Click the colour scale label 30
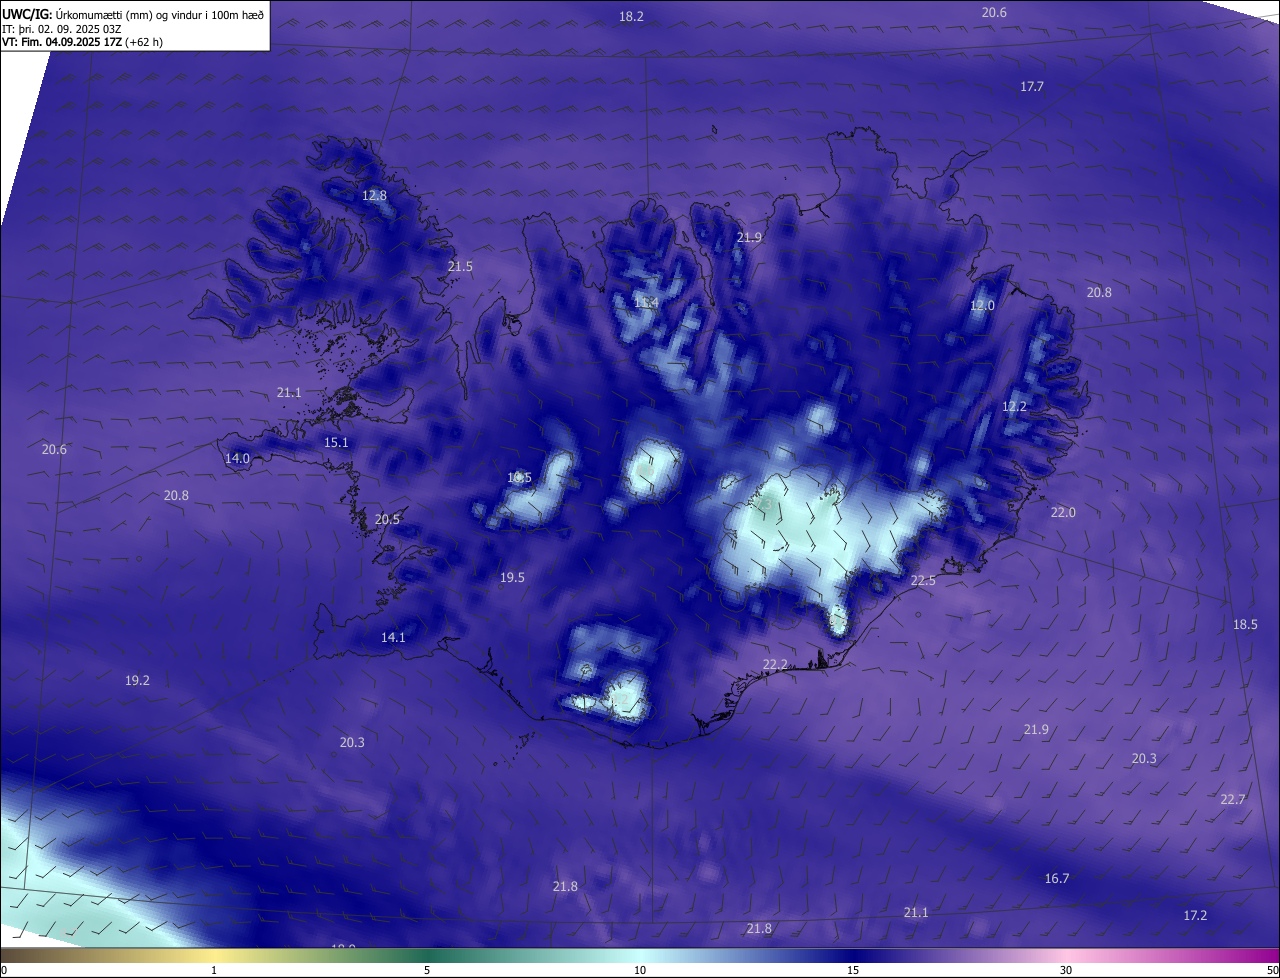The width and height of the screenshot is (1280, 978). point(1066,970)
